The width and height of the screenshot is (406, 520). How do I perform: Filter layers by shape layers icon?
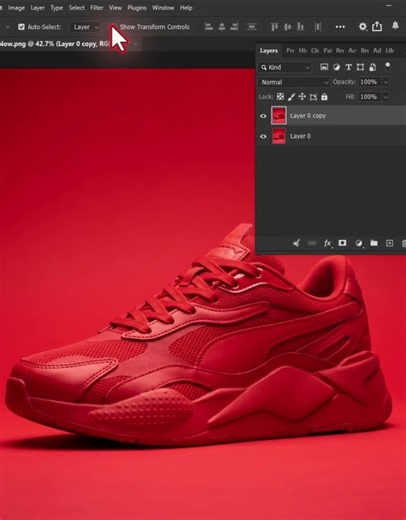360,67
